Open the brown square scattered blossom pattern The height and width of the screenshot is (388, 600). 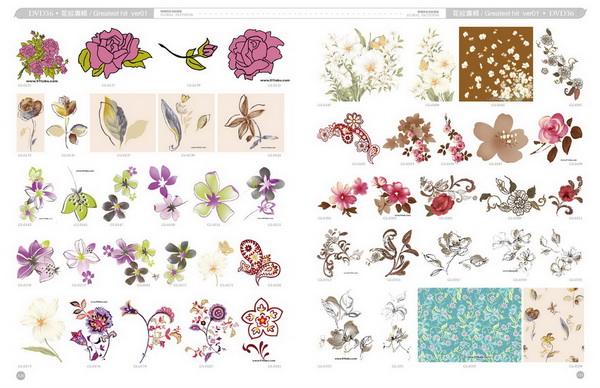[x=496, y=64]
